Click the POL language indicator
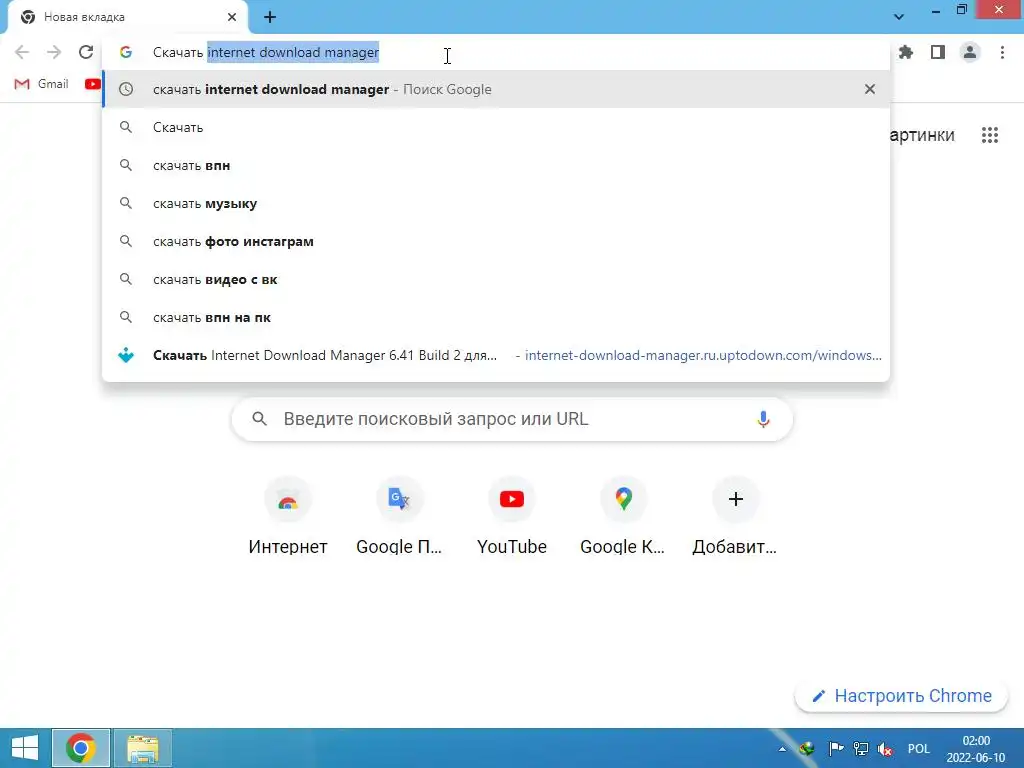 pos(918,748)
